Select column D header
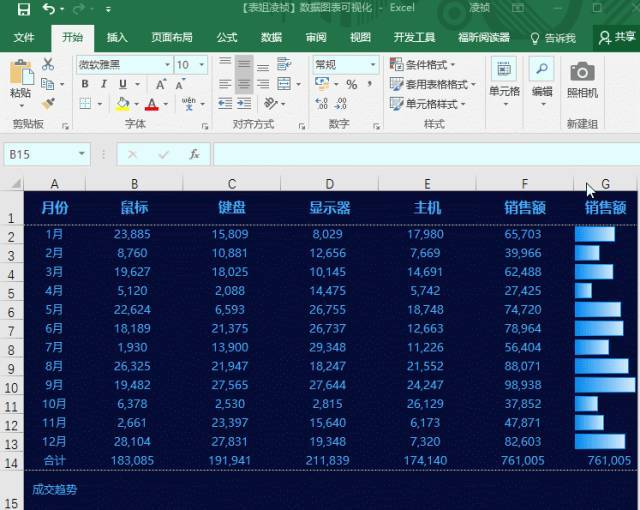This screenshot has height=510, width=640. [329, 184]
